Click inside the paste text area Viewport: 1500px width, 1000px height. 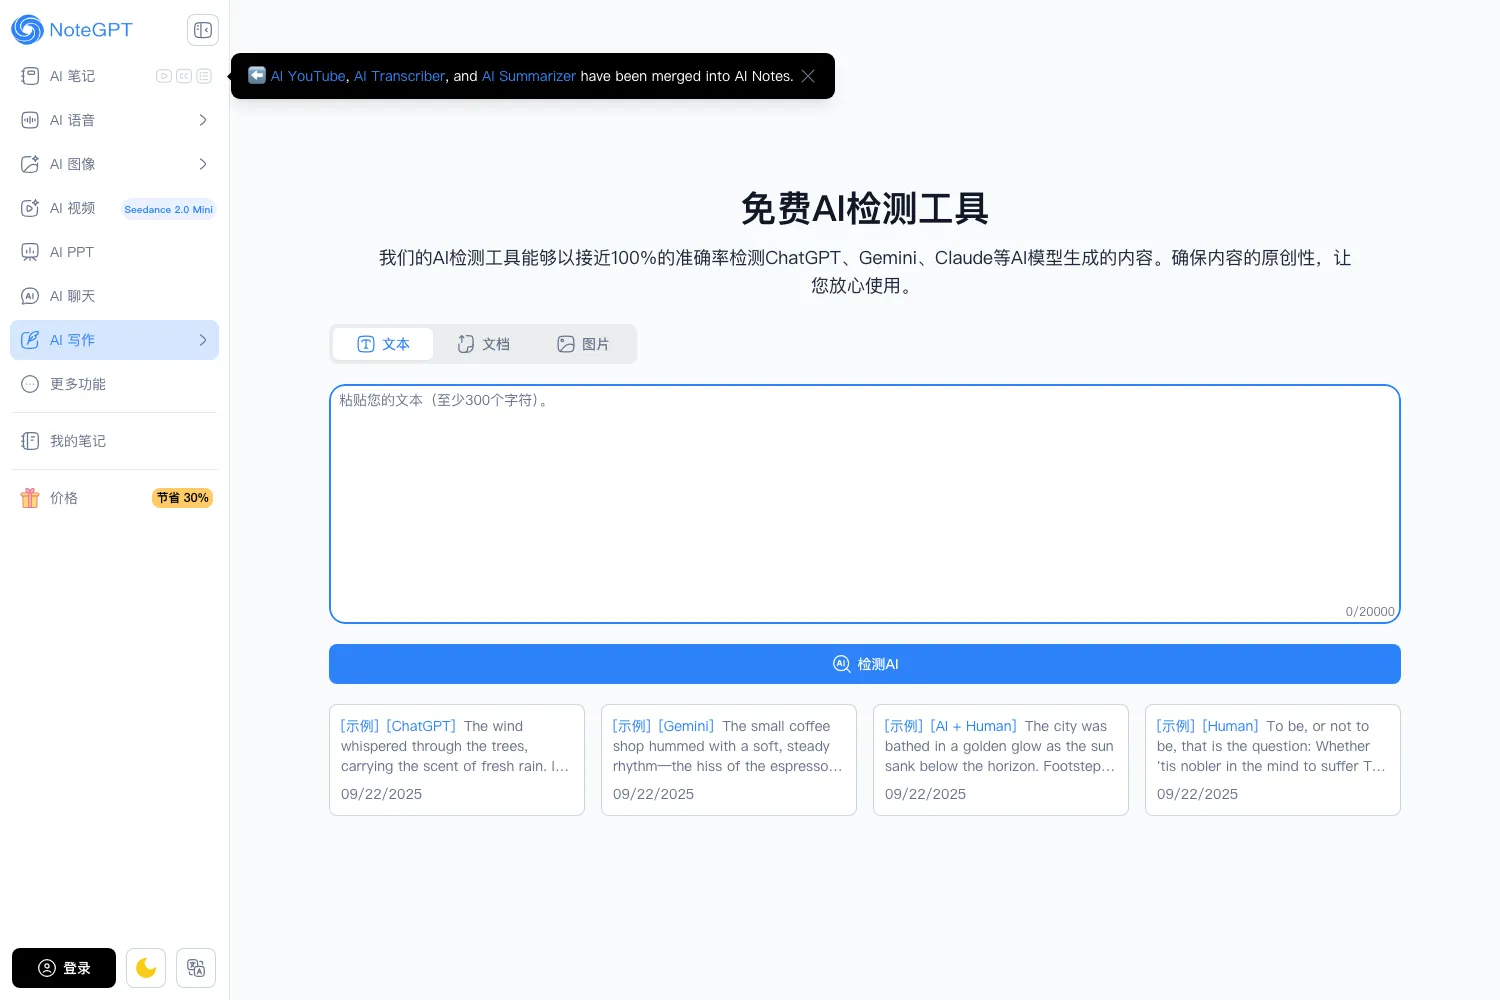(x=865, y=504)
